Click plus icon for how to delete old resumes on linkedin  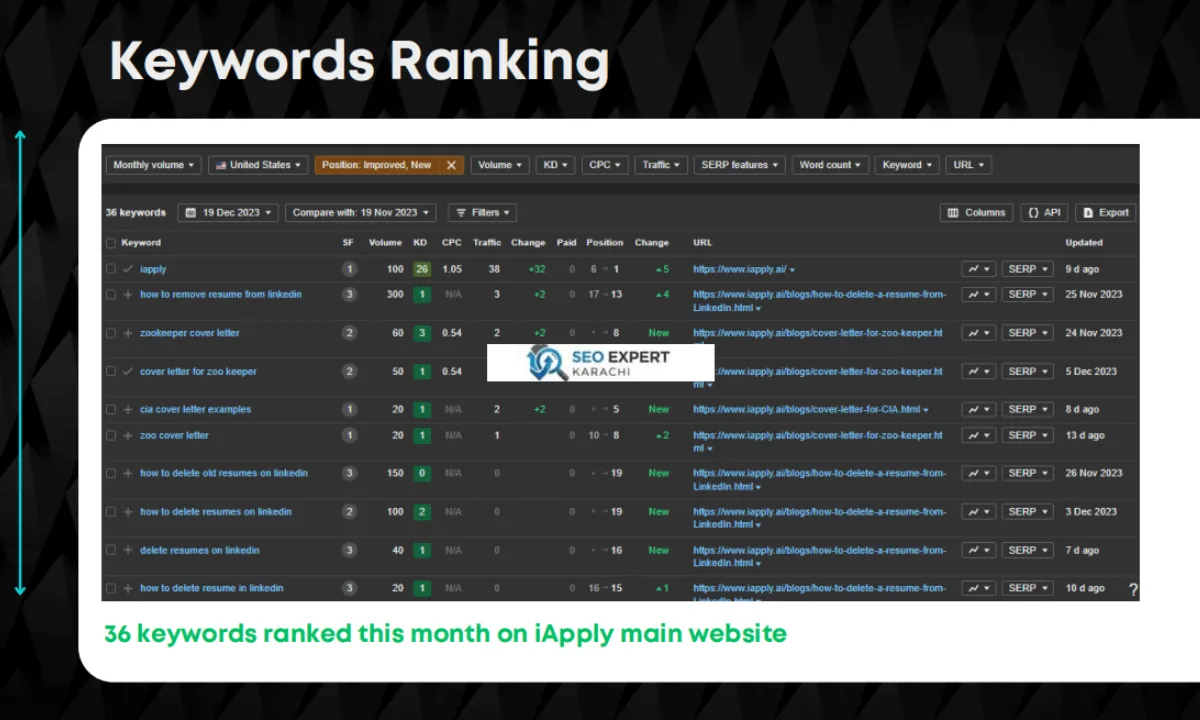[x=128, y=473]
